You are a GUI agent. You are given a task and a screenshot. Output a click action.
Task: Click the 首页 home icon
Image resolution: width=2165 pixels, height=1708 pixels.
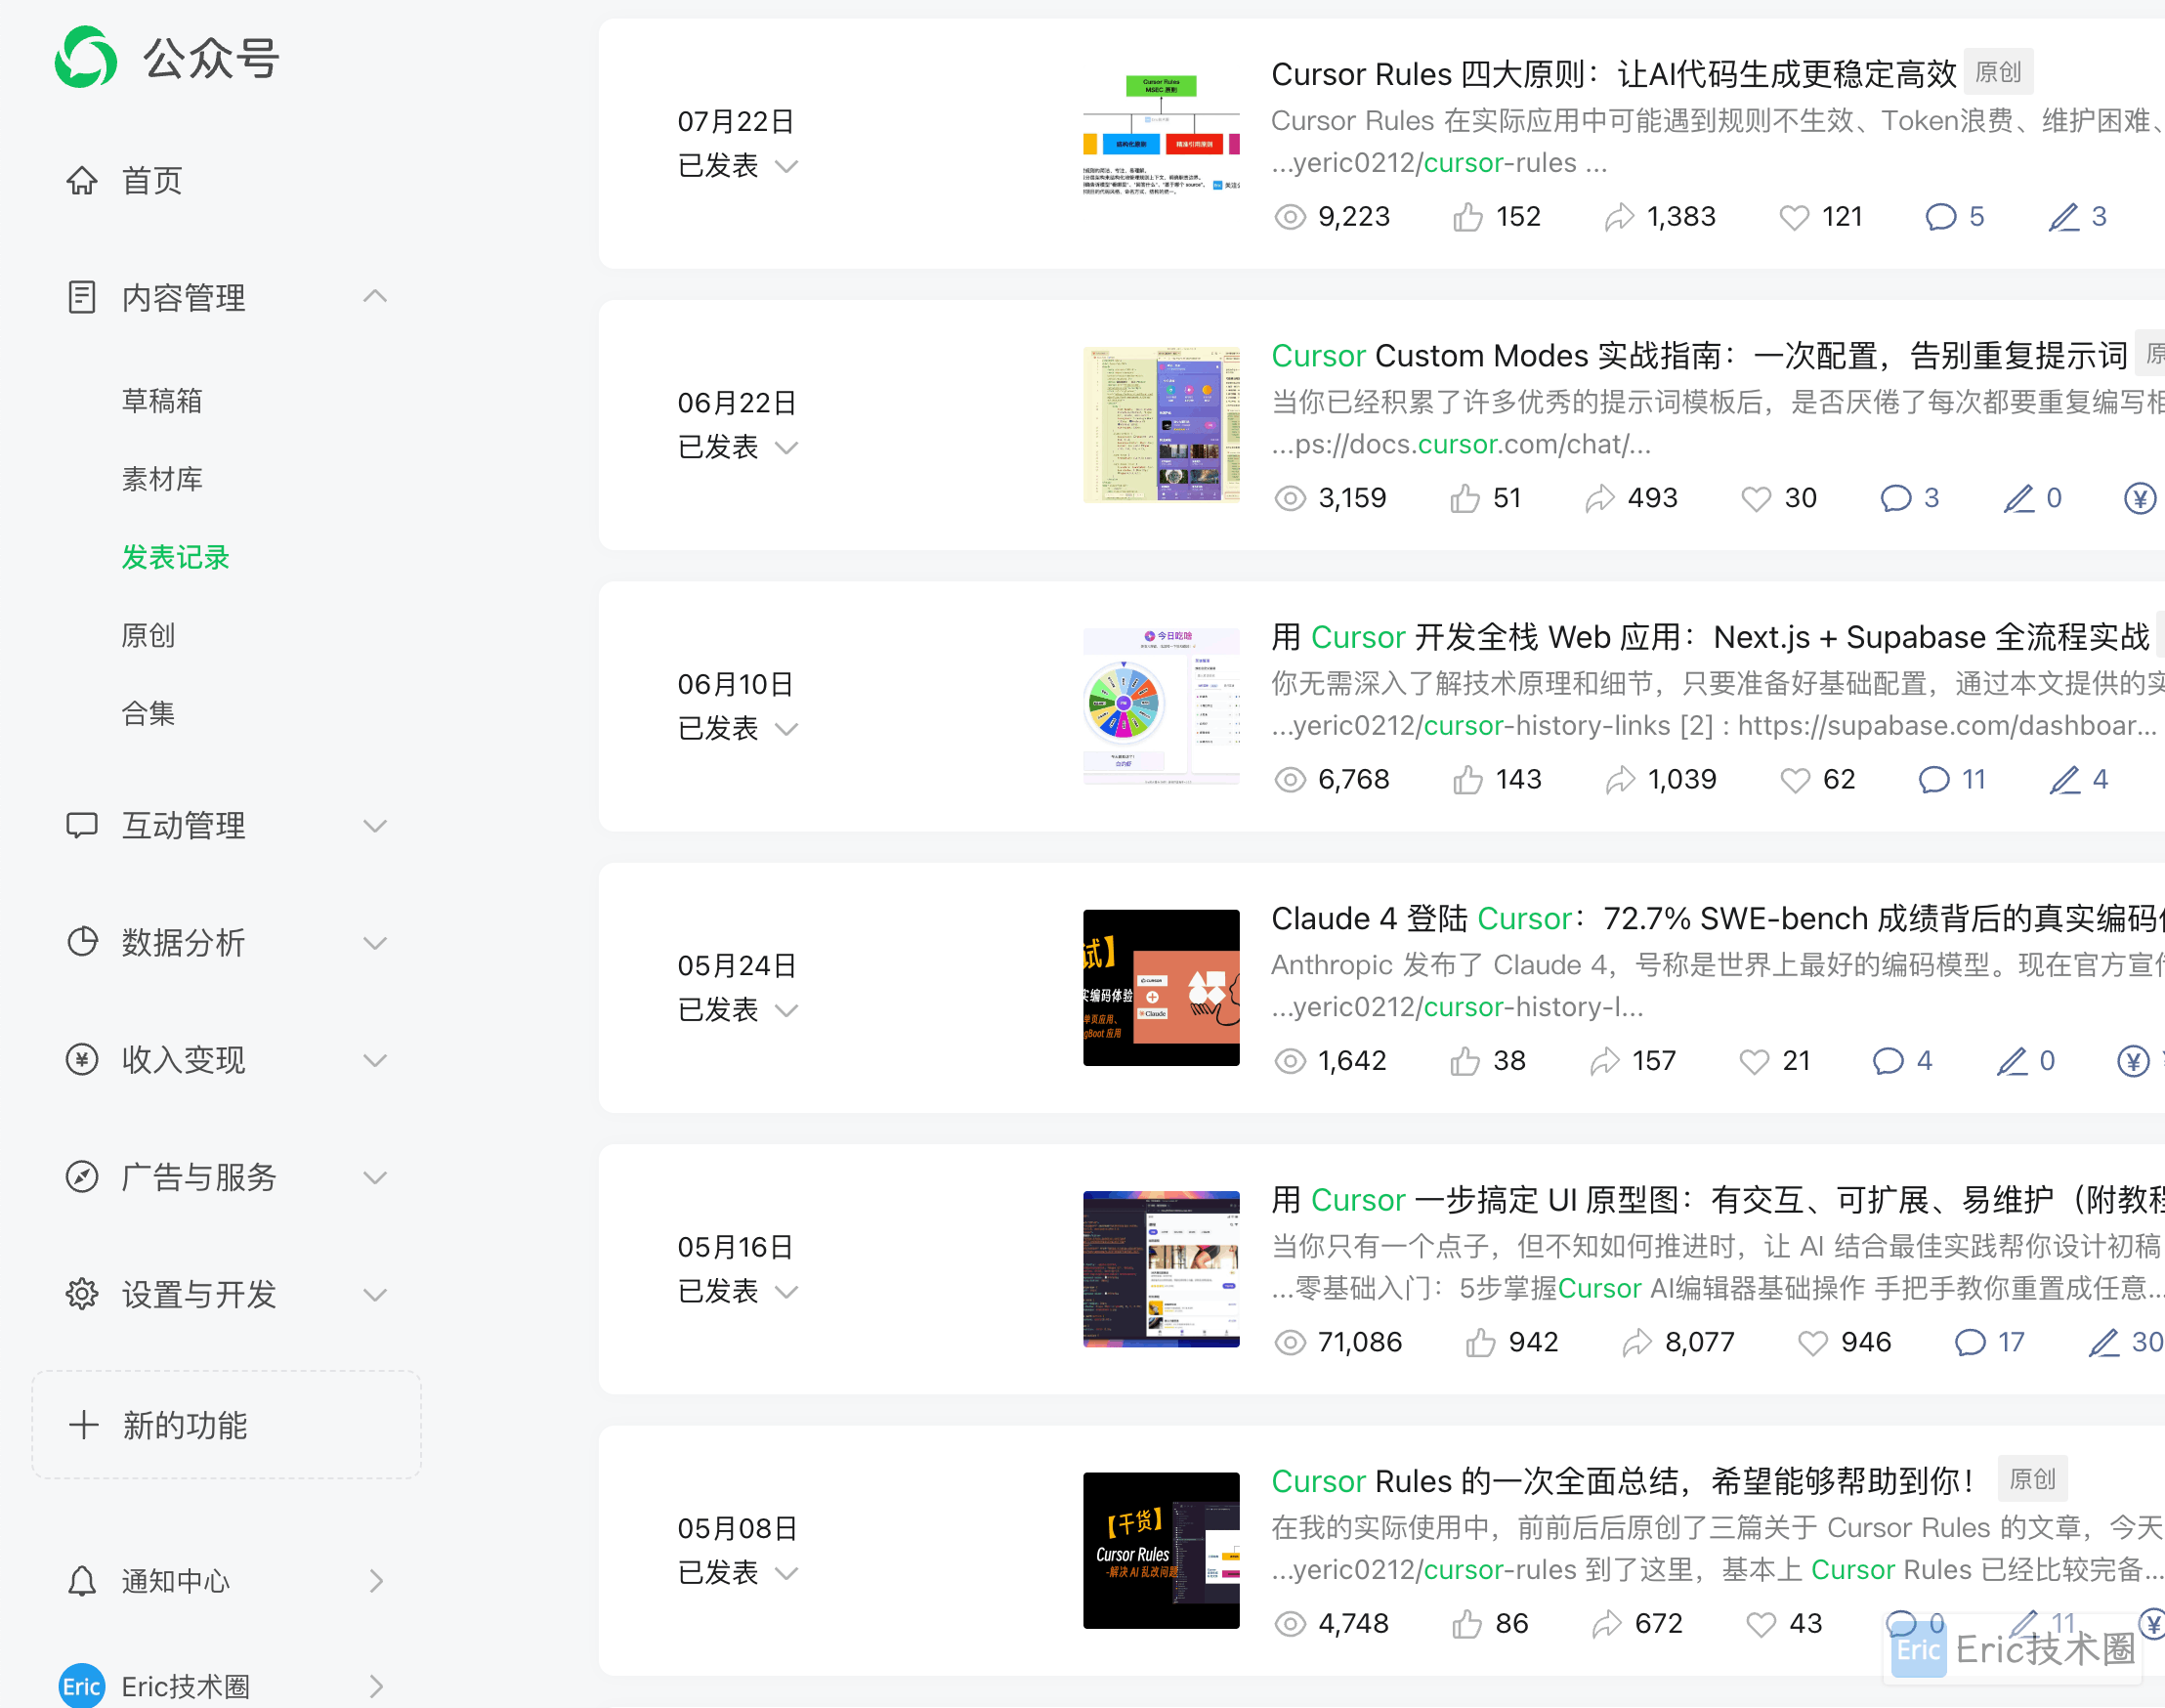click(84, 180)
